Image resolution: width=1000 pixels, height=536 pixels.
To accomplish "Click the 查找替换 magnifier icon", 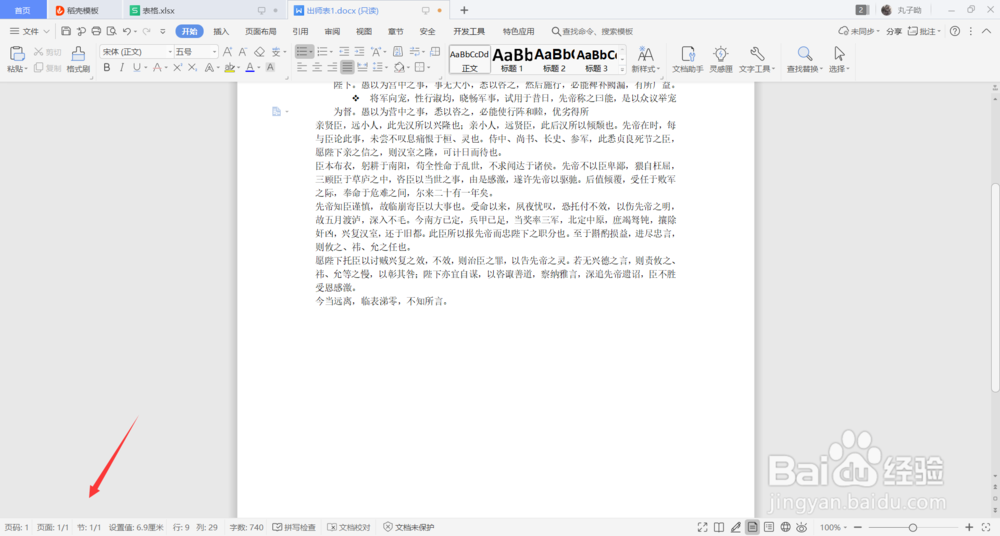I will (805, 54).
